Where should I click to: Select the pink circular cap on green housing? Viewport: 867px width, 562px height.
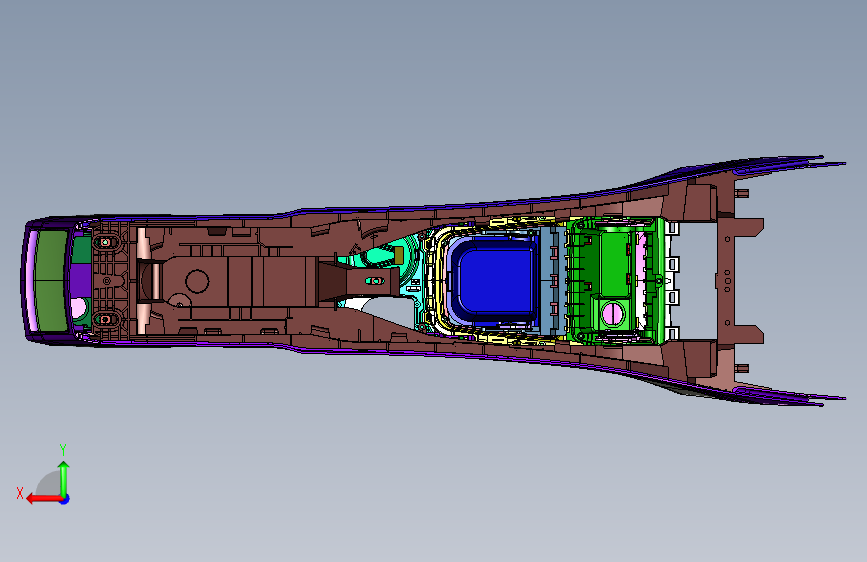click(613, 314)
